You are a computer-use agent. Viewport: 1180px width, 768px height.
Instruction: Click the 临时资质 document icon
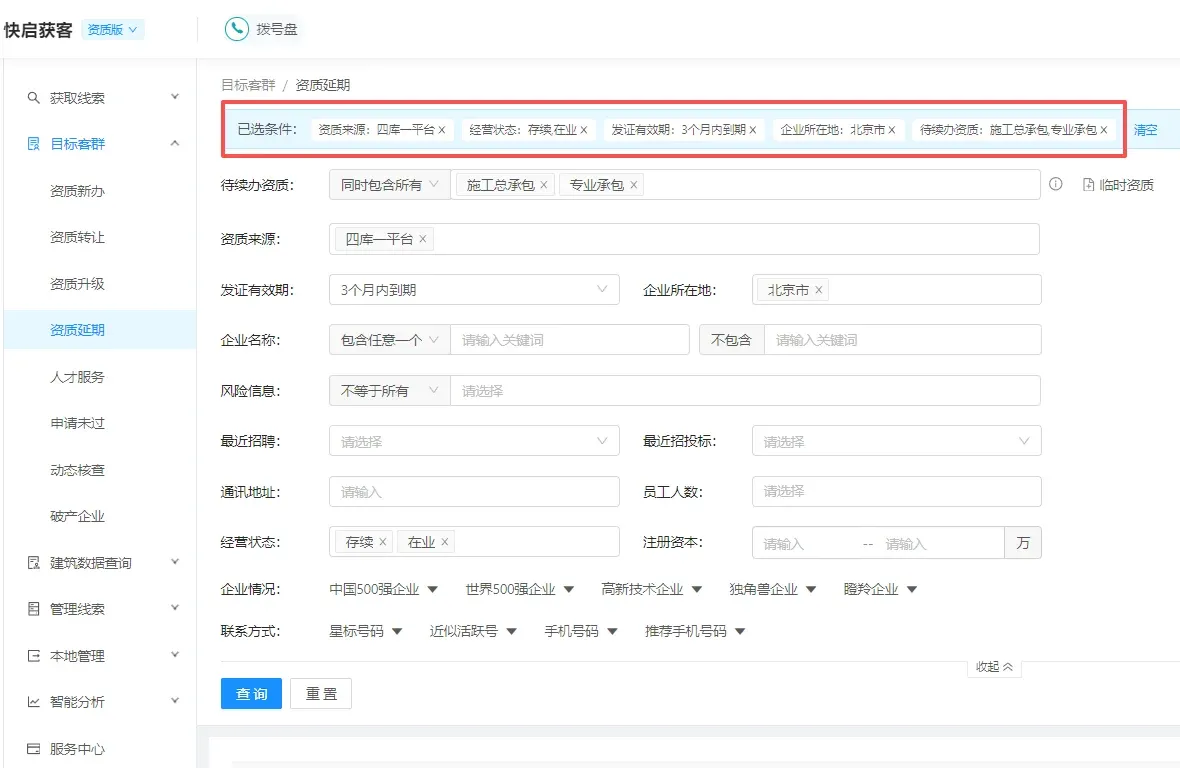click(x=1088, y=185)
